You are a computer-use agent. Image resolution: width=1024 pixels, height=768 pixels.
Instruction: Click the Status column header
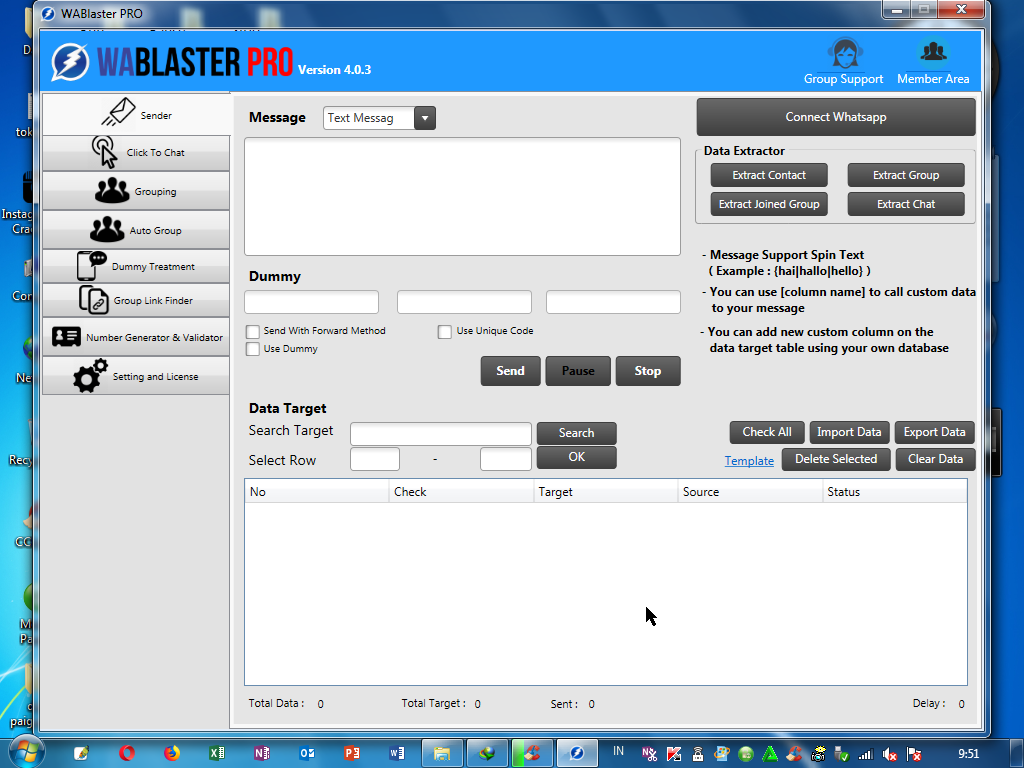(895, 492)
